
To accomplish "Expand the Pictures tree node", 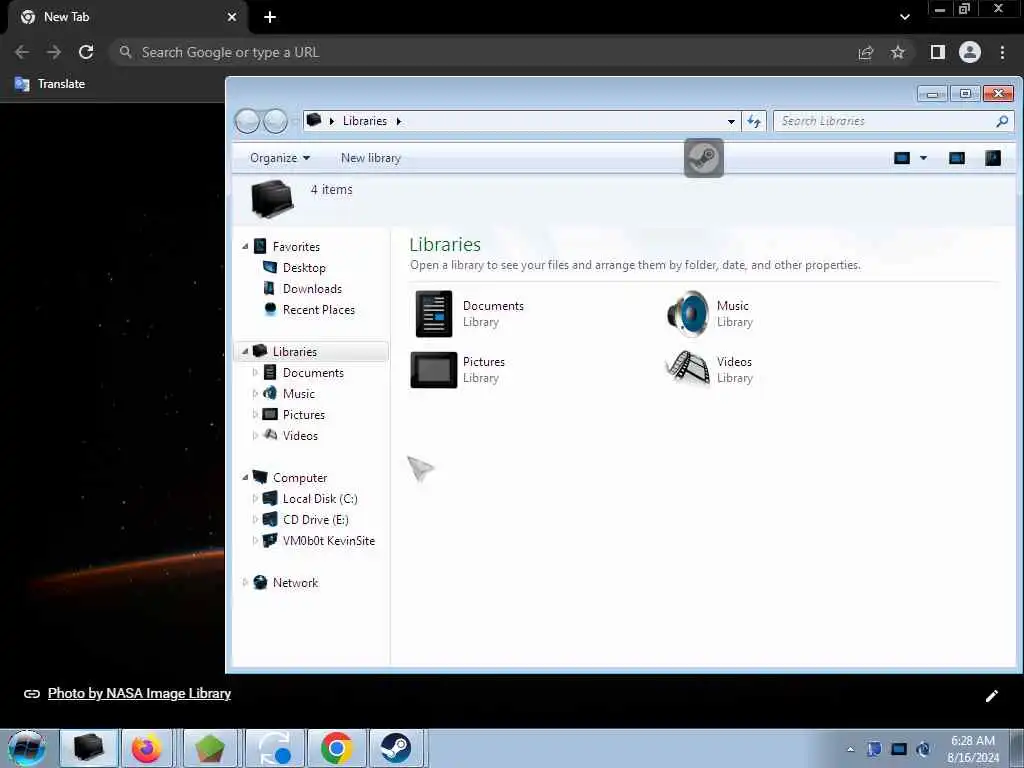I will tap(255, 415).
